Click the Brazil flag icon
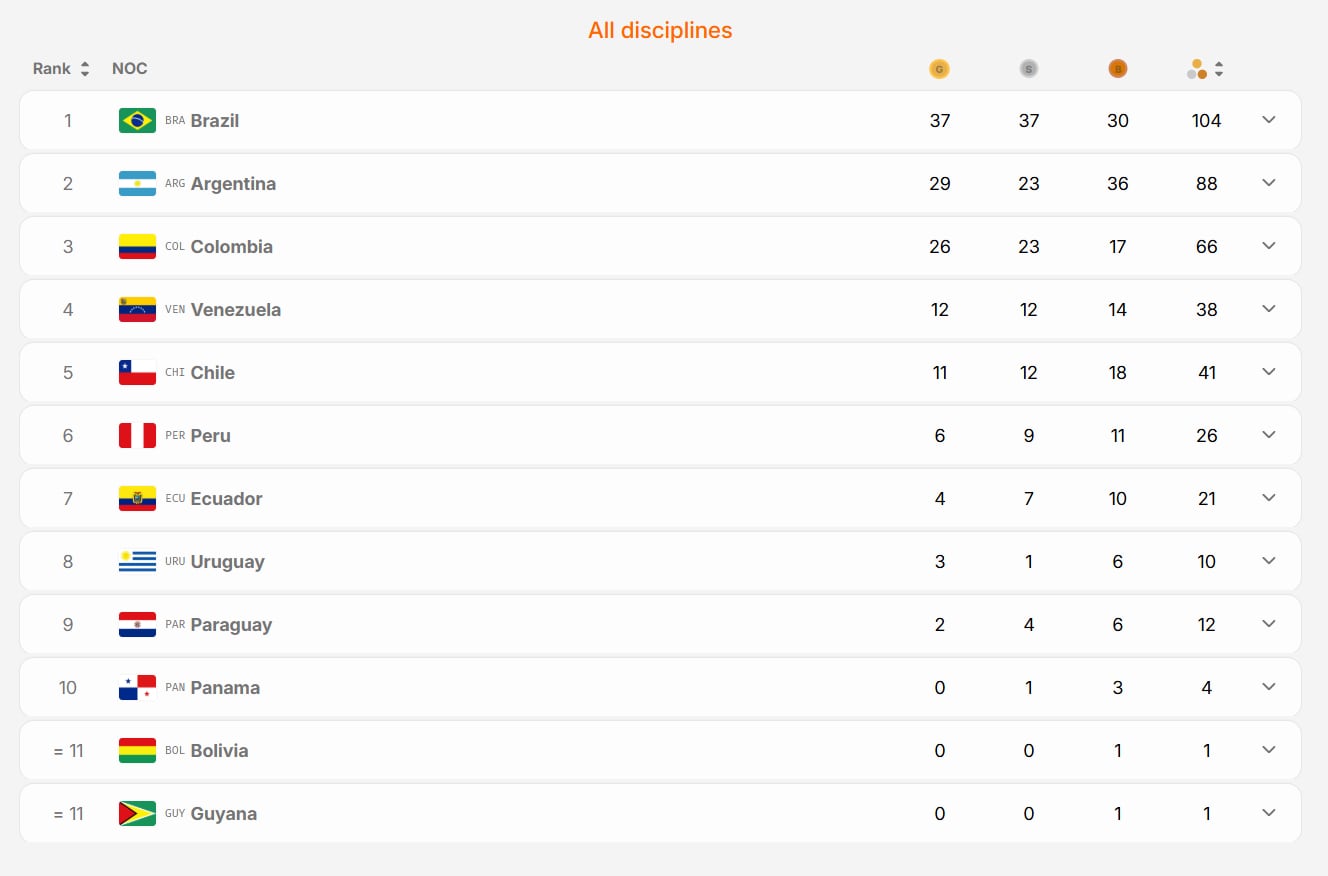 (137, 120)
